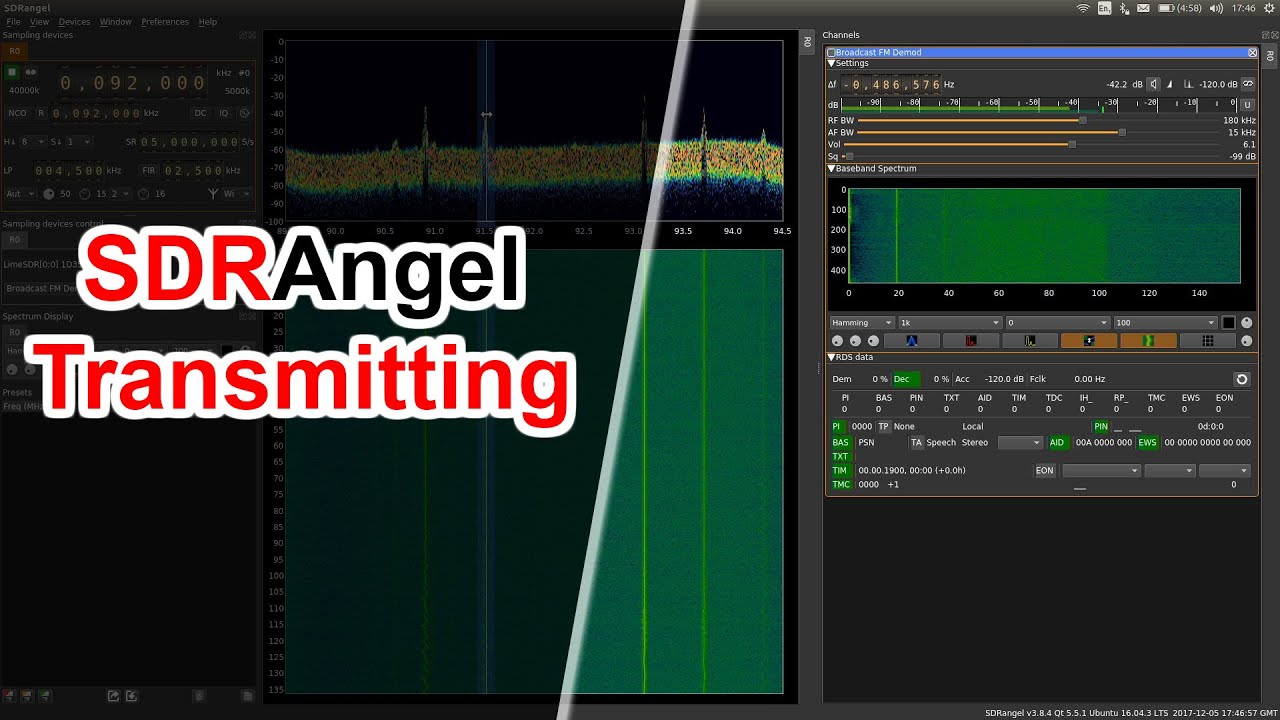This screenshot has height=720, width=1280.
Task: Click the delta frequency digit display
Action: (x=891, y=85)
